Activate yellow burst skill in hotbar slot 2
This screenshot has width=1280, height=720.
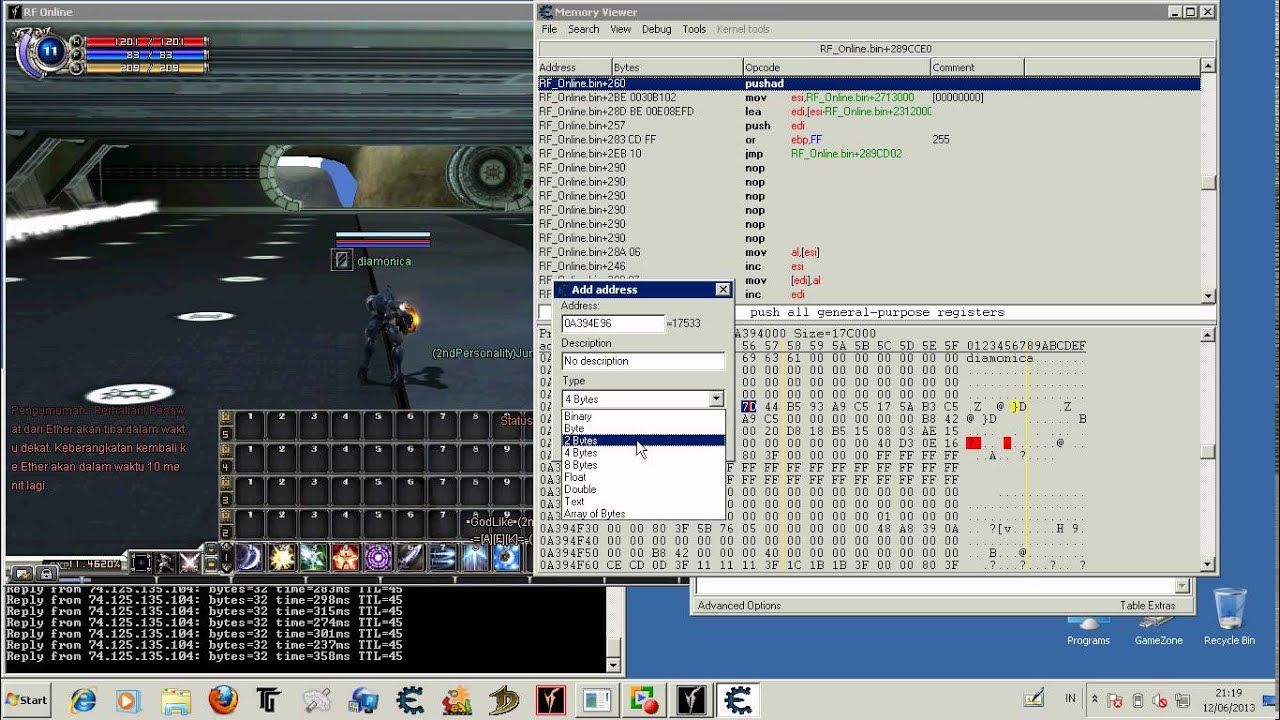pyautogui.click(x=281, y=557)
